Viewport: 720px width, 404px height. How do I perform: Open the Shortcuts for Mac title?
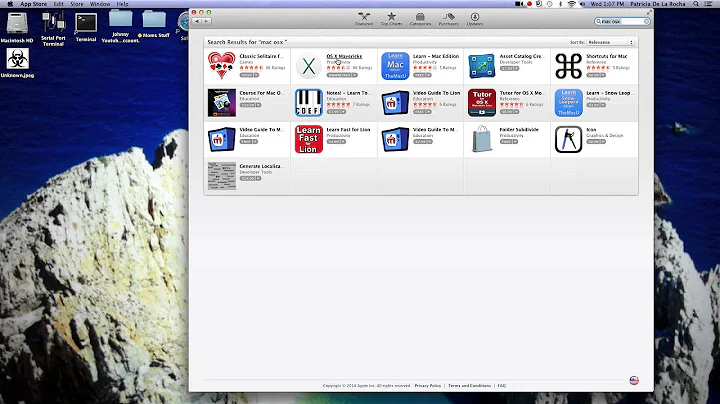click(607, 56)
